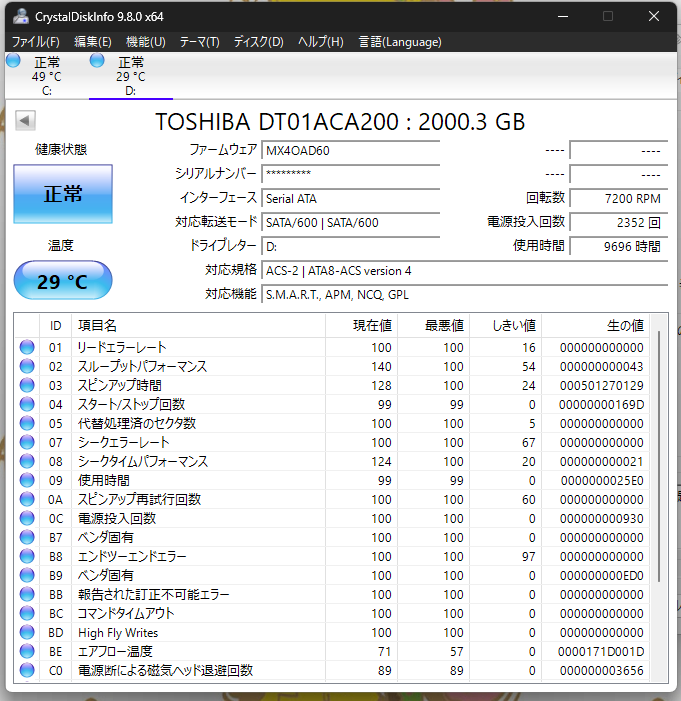Click status orb for B9 ベンダ固有
The width and height of the screenshot is (681, 701).
click(27, 575)
